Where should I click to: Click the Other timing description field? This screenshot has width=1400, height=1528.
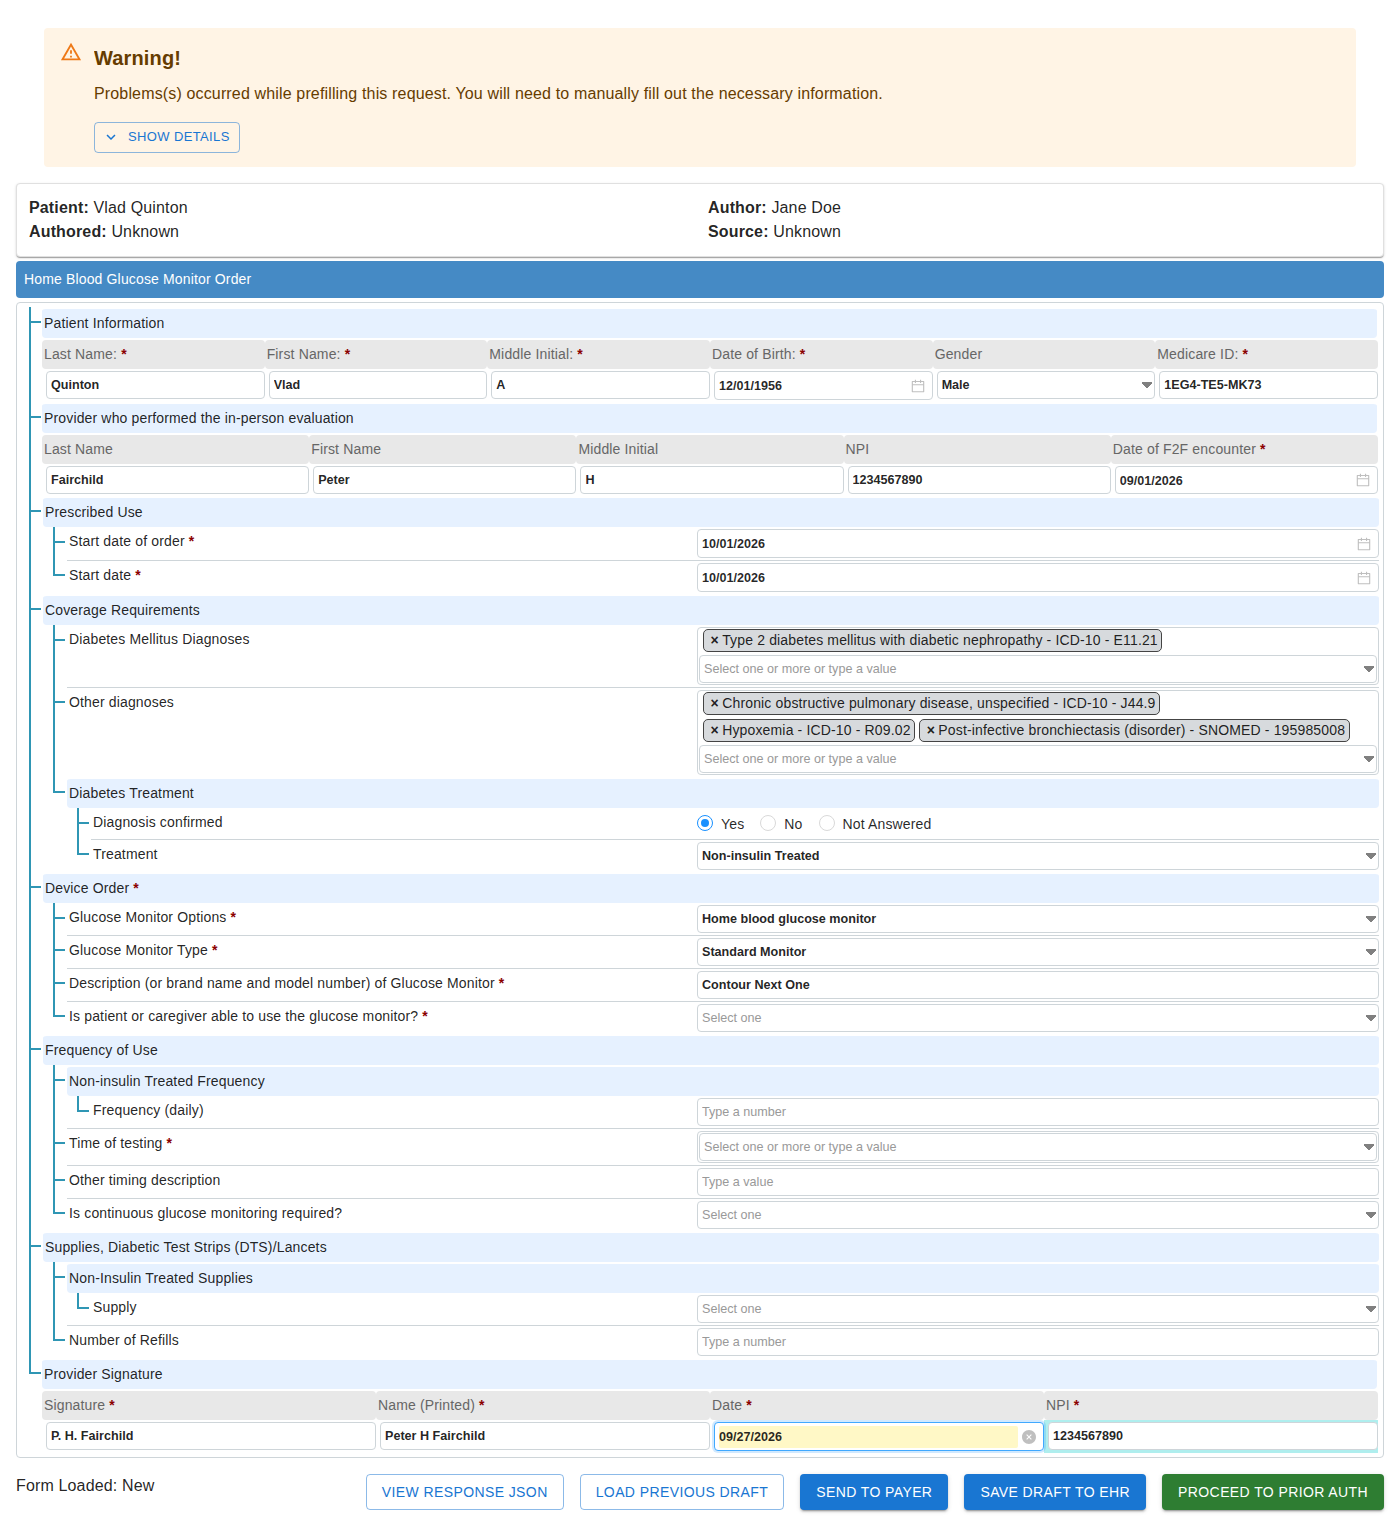1038,1182
